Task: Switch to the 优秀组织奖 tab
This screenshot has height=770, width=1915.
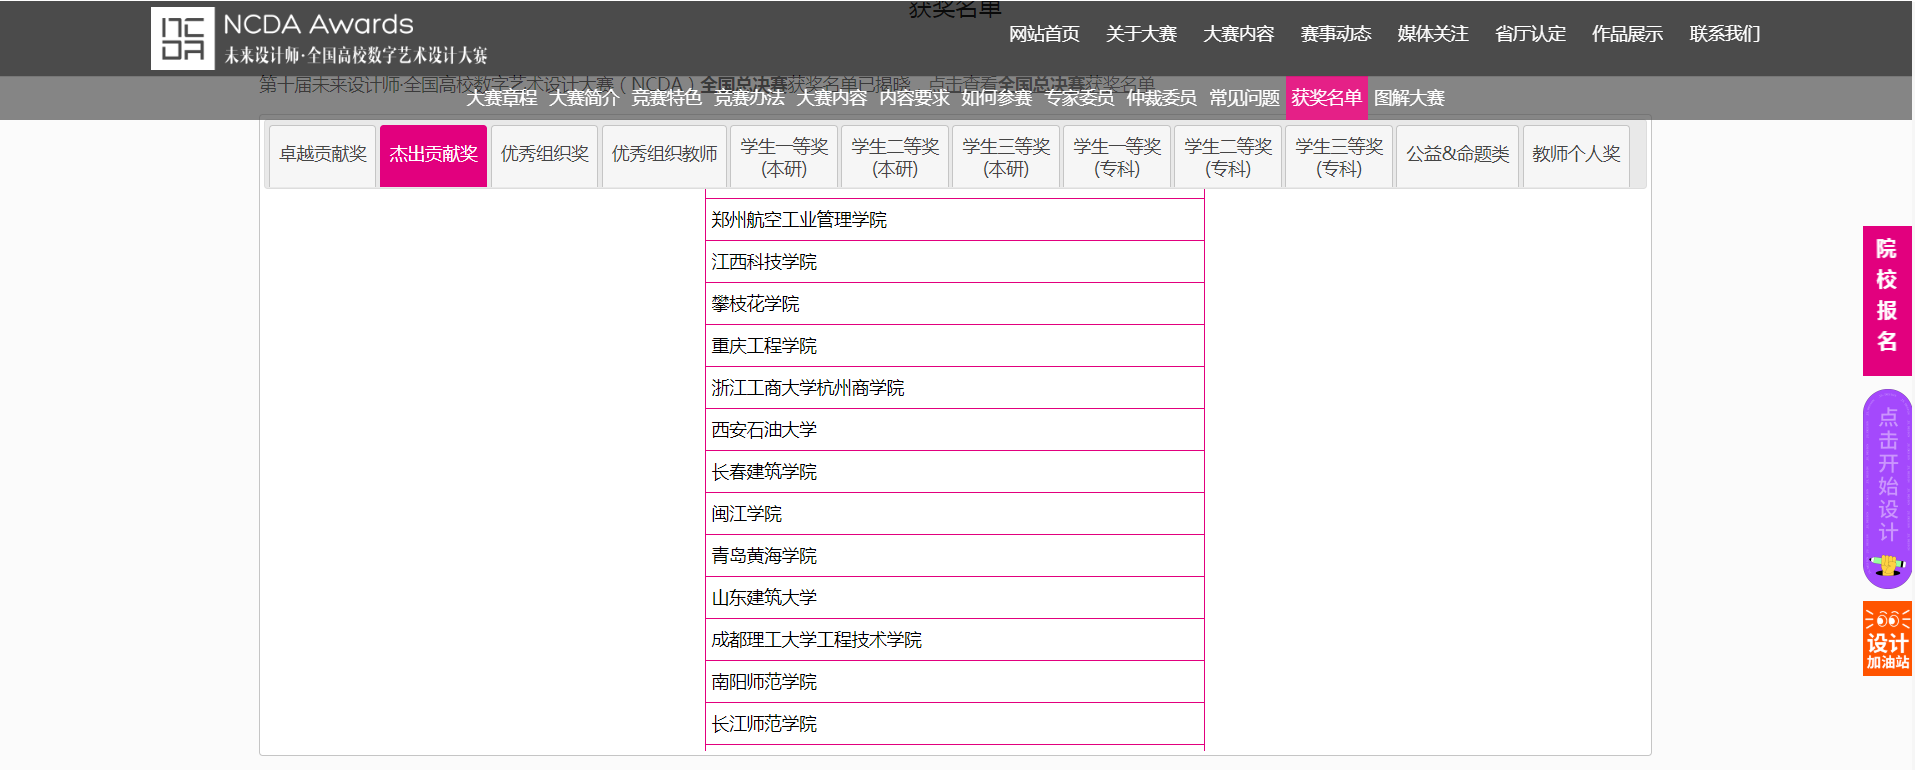Action: 544,155
